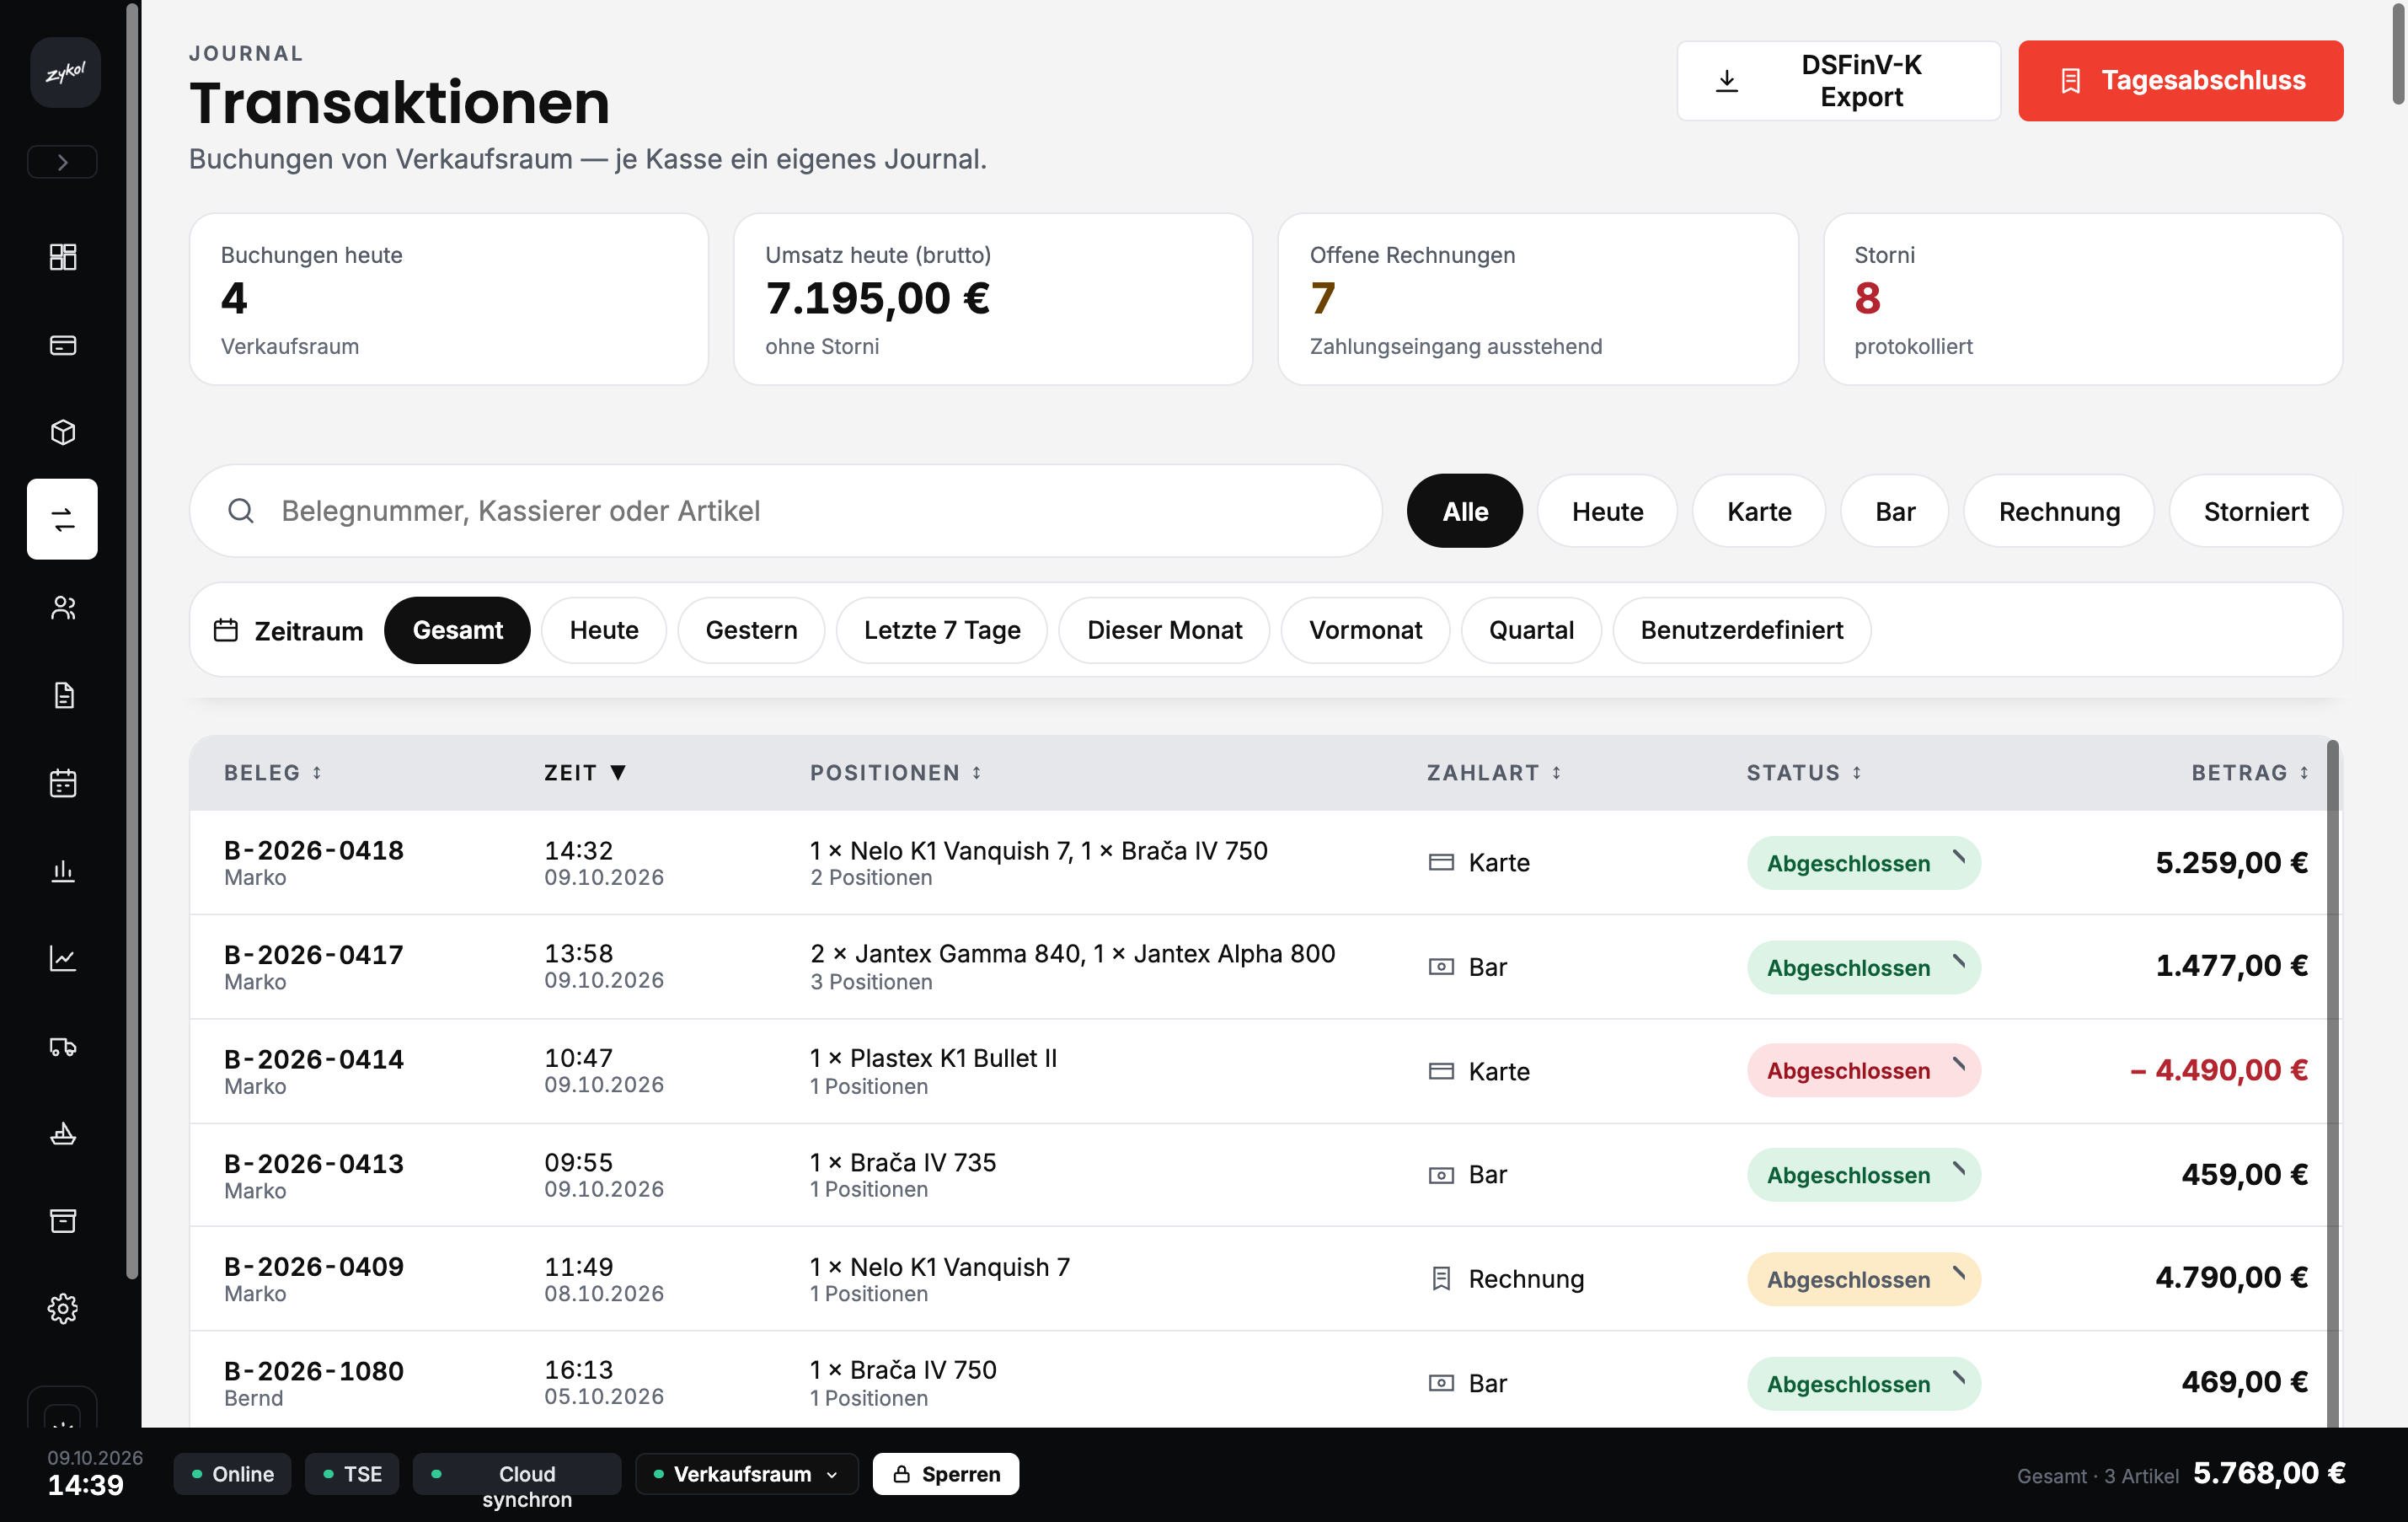2408x1522 pixels.
Task: Toggle the Zeit column sort order
Action: tap(585, 773)
